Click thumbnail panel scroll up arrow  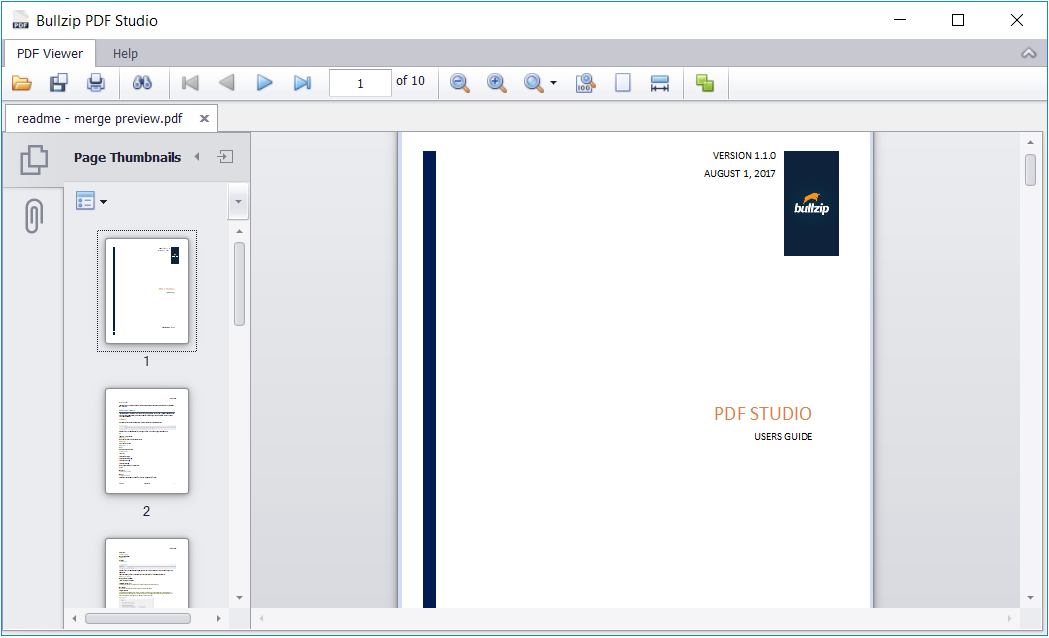[240, 231]
